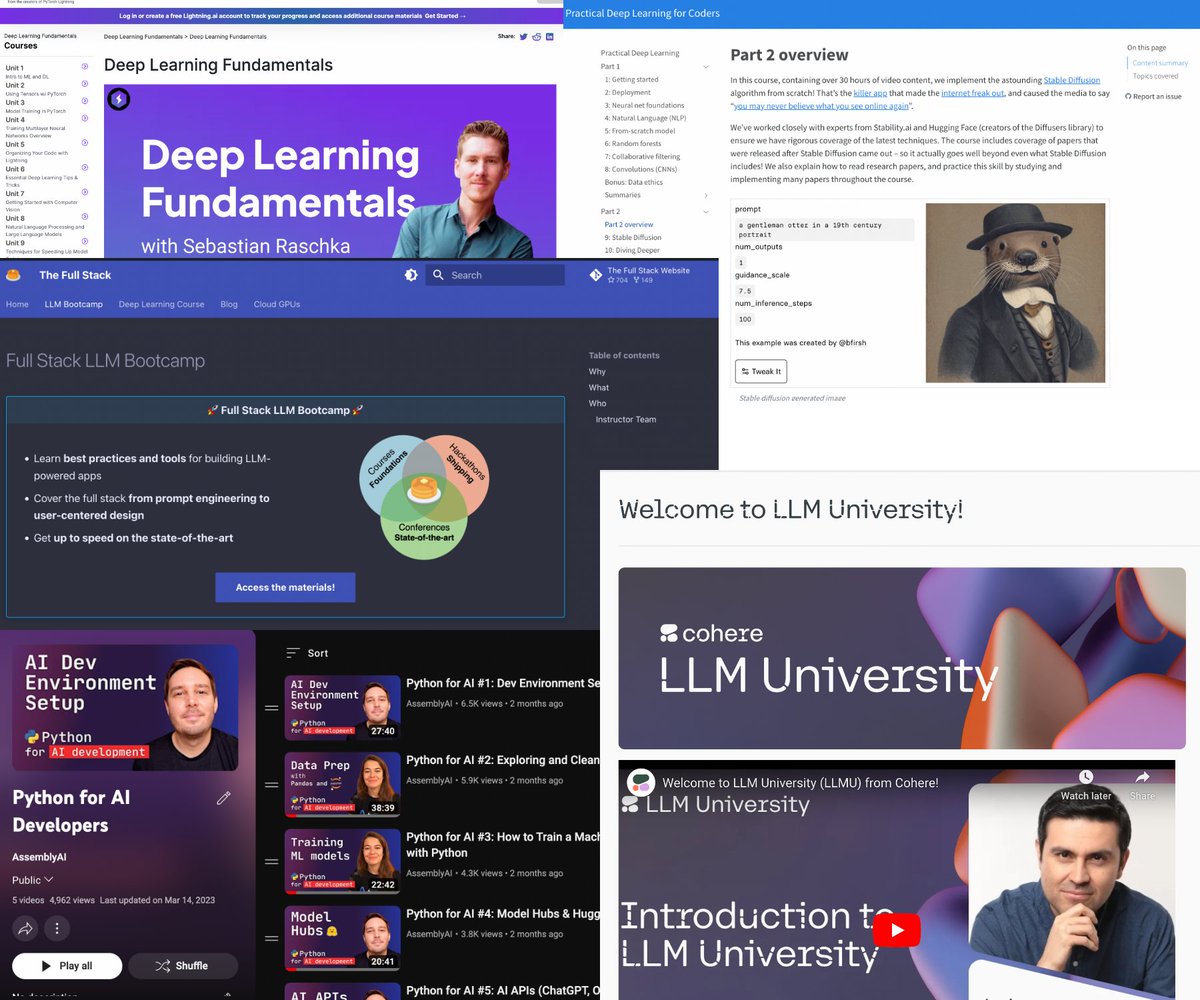Jump to Content summary on this page
1200x1000 pixels.
click(1160, 63)
